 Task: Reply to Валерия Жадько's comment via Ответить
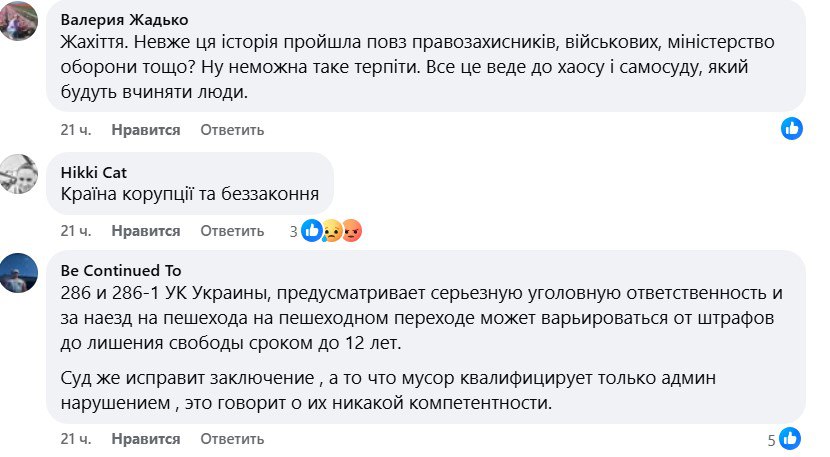point(232,130)
